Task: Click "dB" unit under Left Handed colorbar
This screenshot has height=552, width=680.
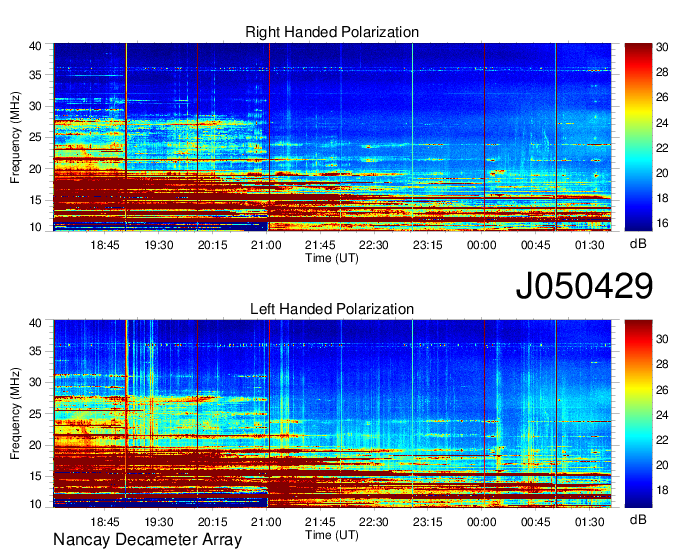Action: pyautogui.click(x=638, y=519)
